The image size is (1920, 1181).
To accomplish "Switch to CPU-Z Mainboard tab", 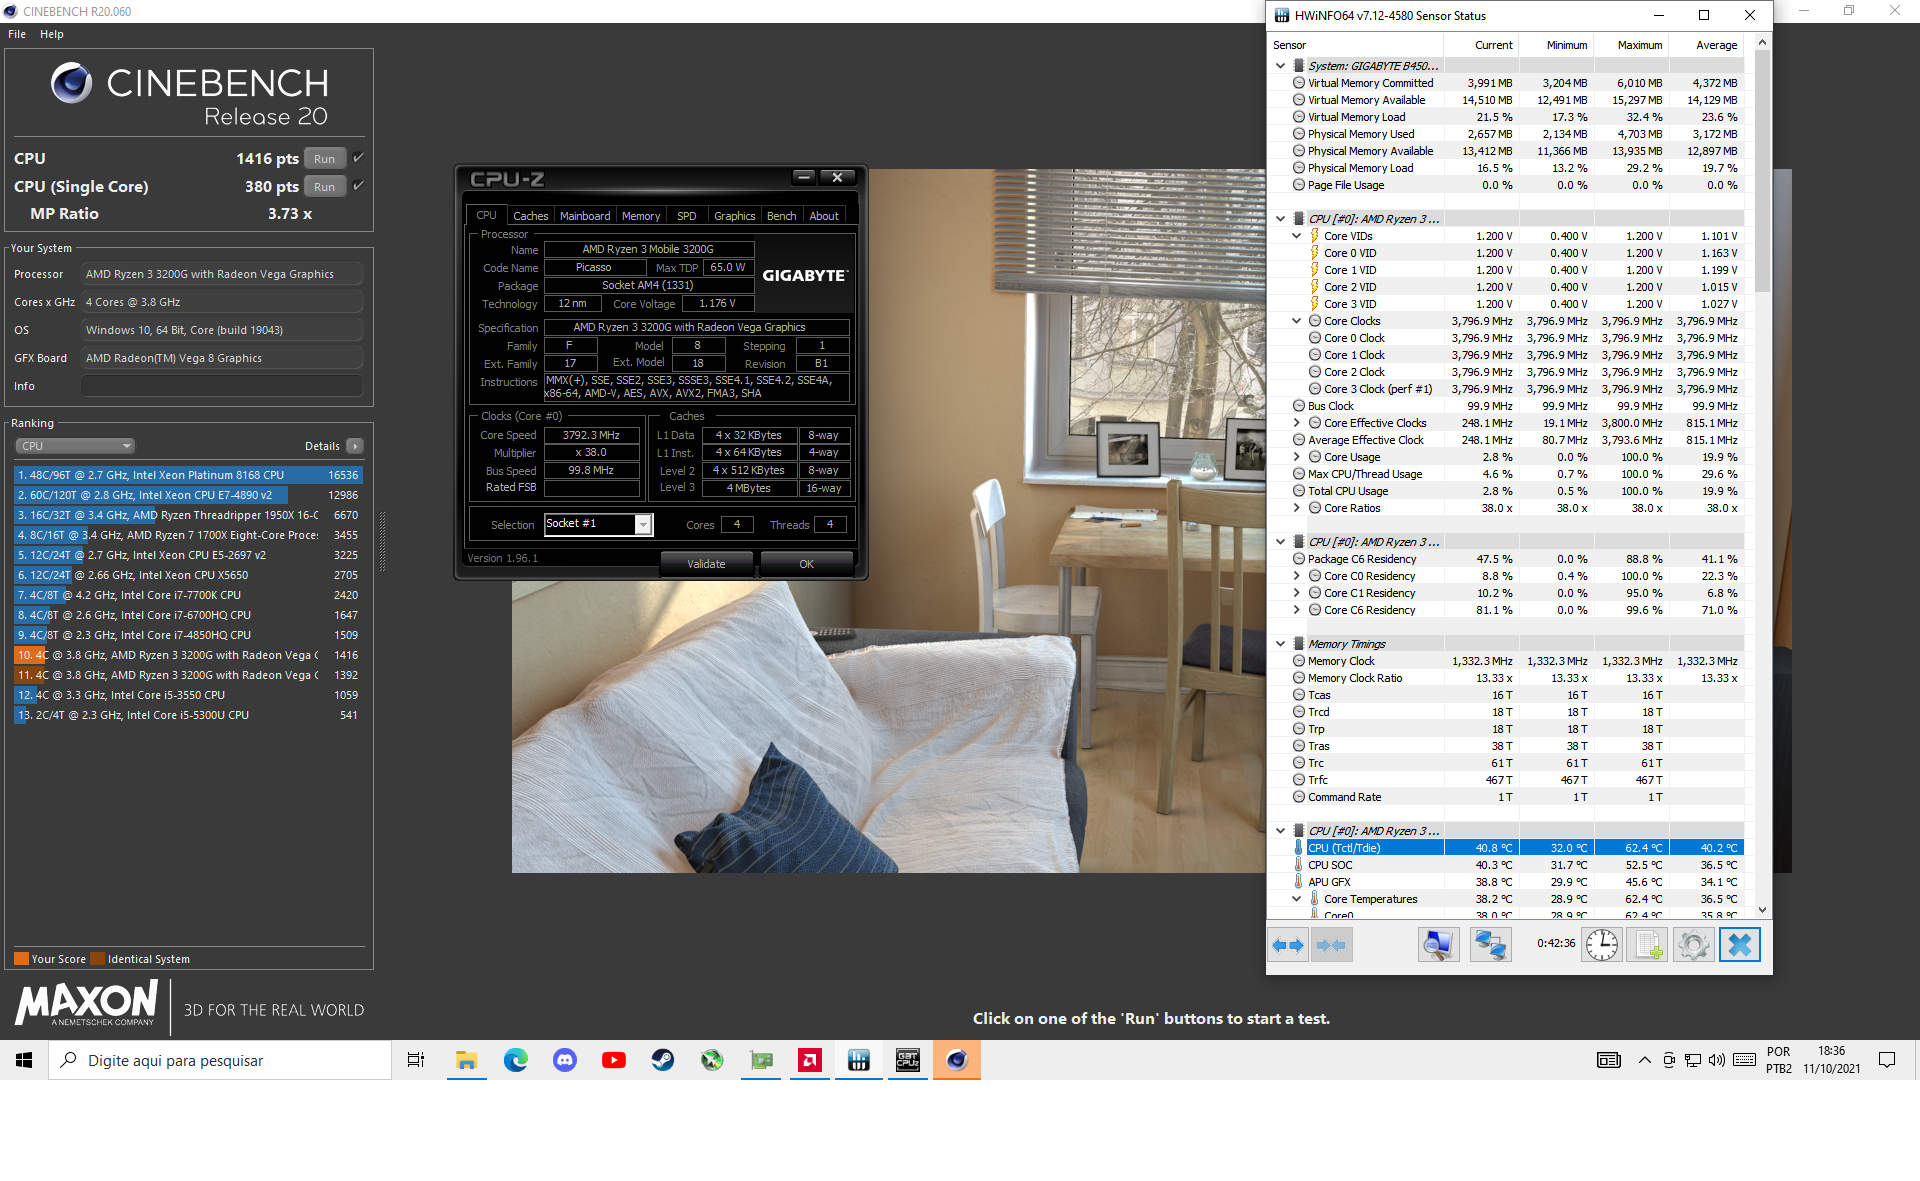I will pyautogui.click(x=585, y=216).
